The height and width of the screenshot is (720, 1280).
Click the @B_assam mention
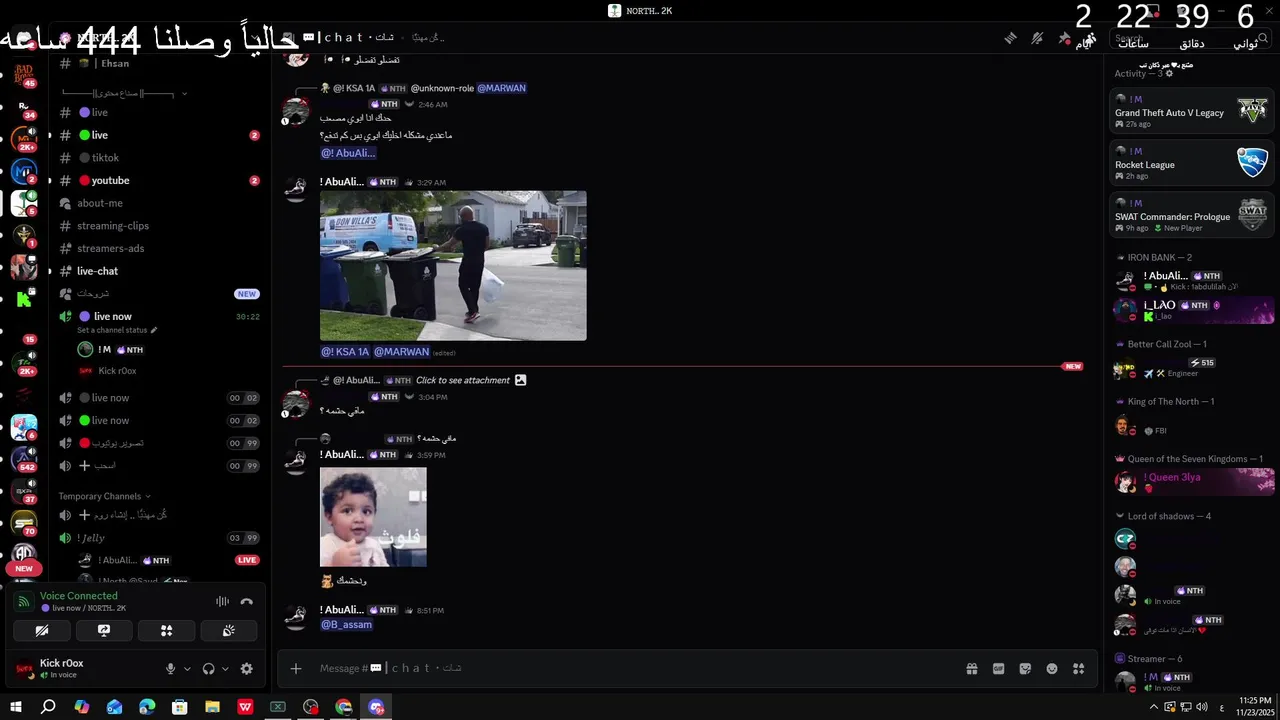[346, 624]
